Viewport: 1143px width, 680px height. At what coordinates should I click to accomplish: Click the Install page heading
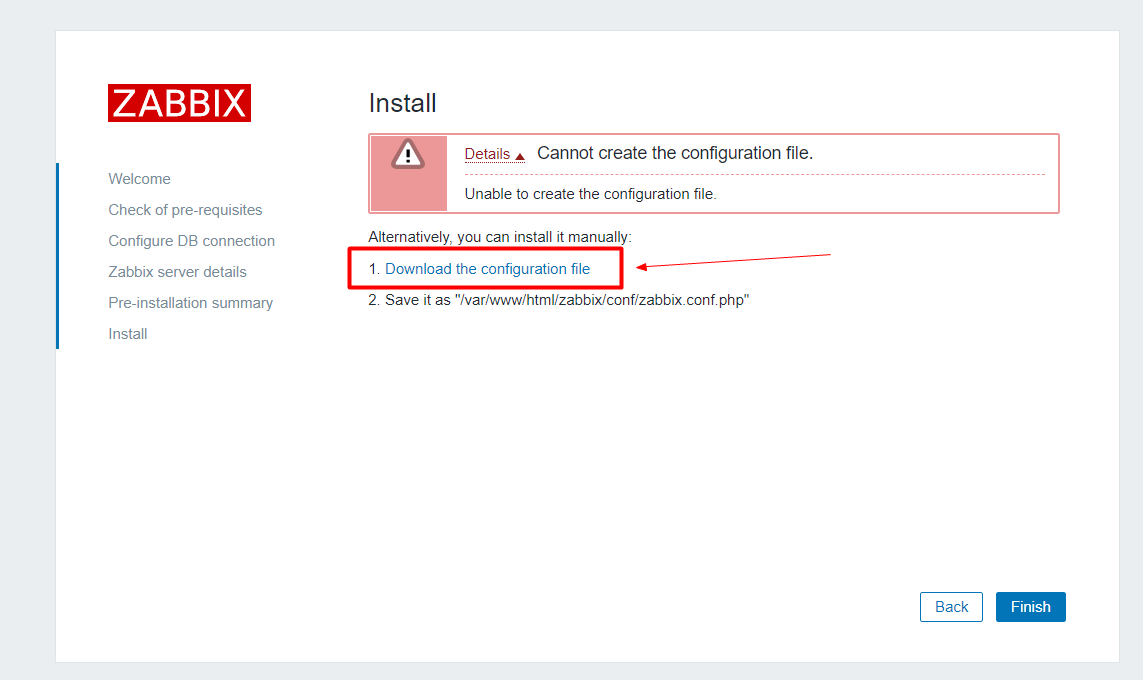[x=402, y=103]
